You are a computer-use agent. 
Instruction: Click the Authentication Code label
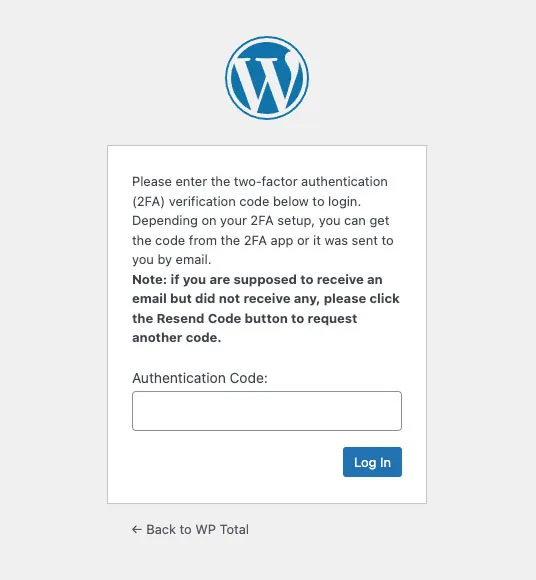tap(200, 378)
